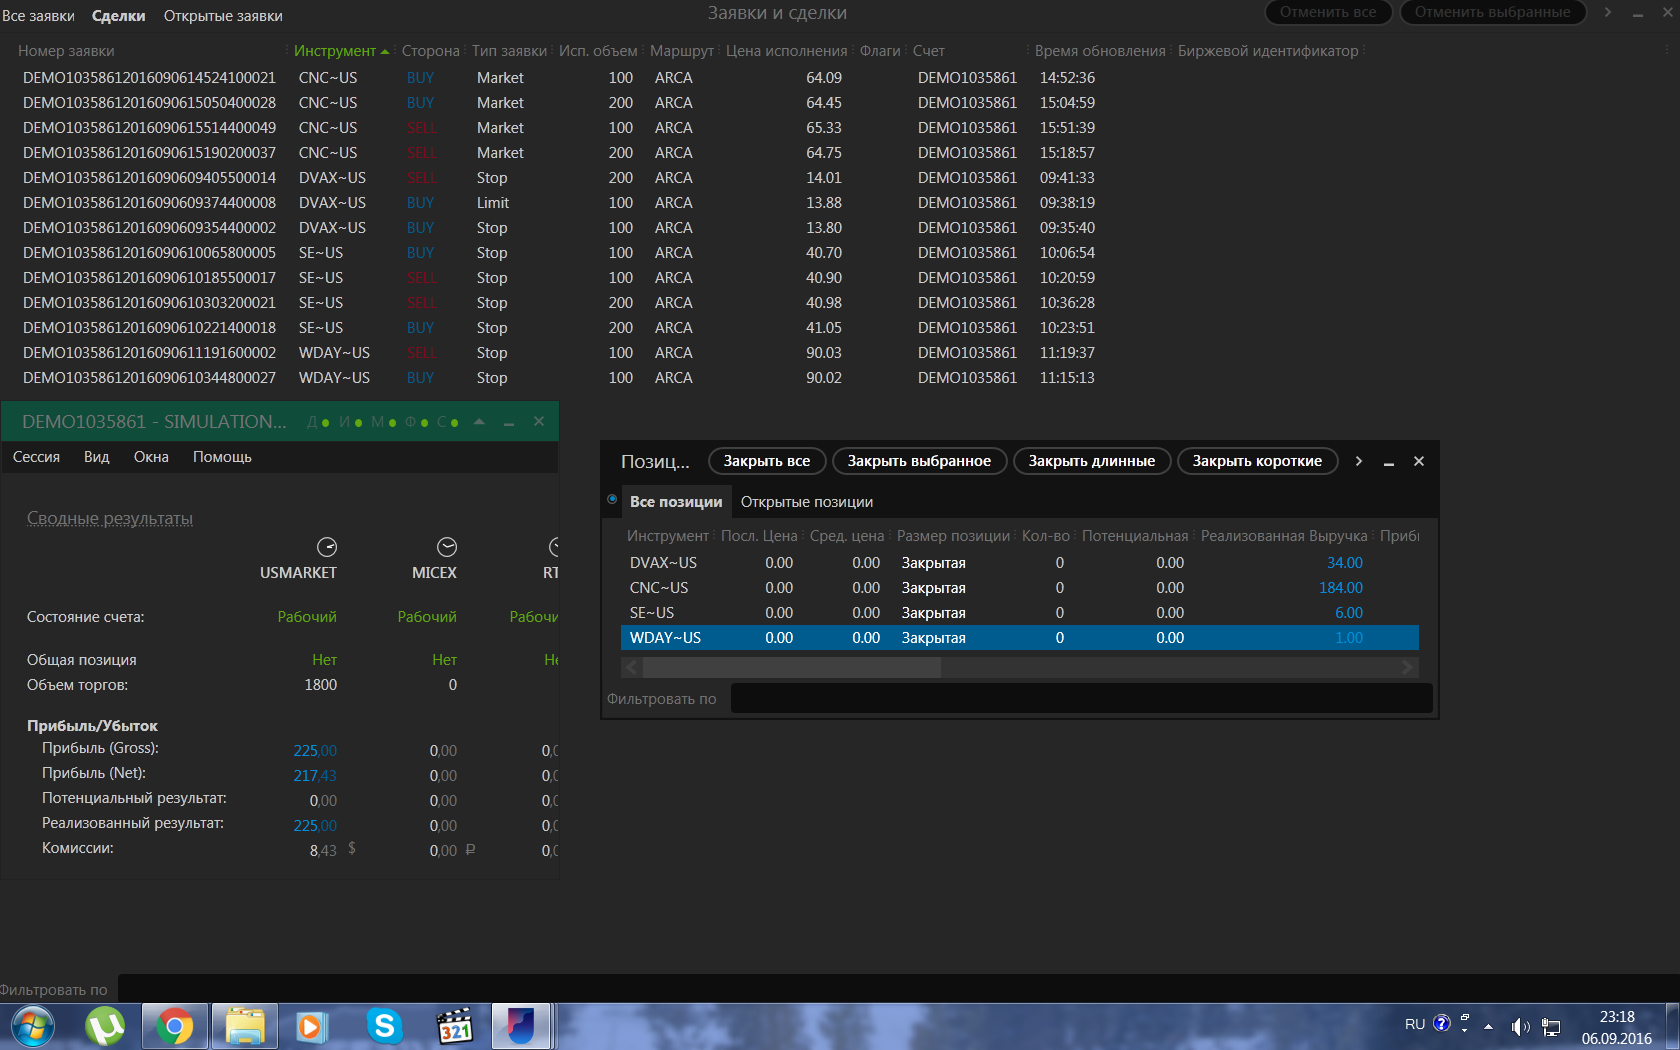Open Google Chrome from taskbar
The width and height of the screenshot is (1680, 1050).
tap(174, 1026)
